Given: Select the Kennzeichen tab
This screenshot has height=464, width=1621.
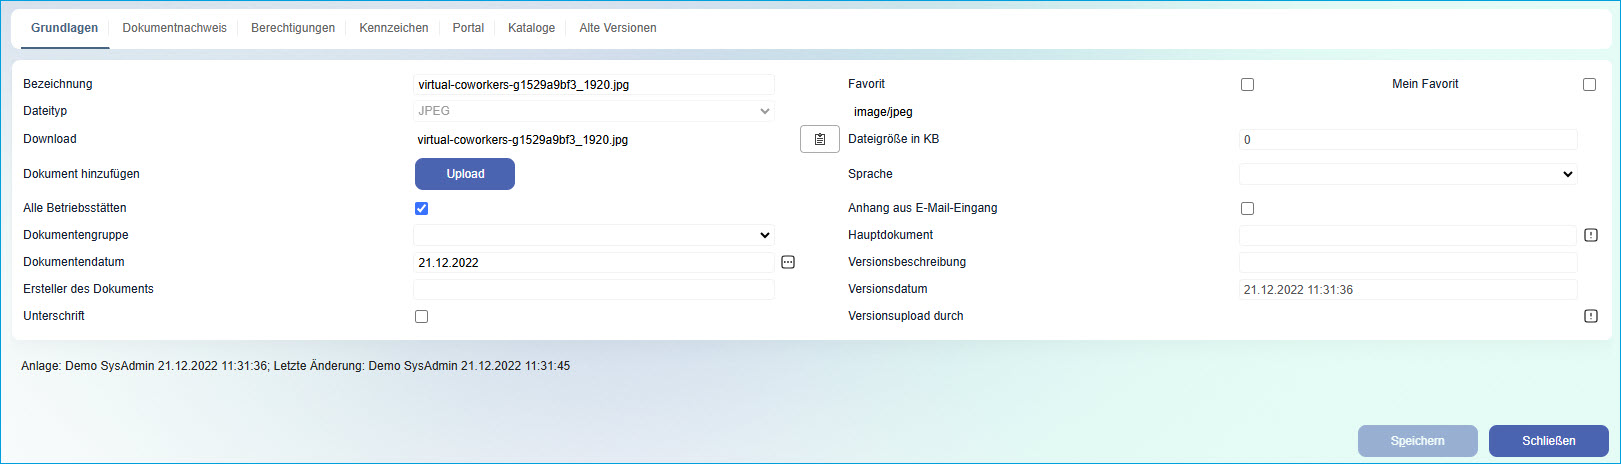Looking at the screenshot, I should point(394,28).
